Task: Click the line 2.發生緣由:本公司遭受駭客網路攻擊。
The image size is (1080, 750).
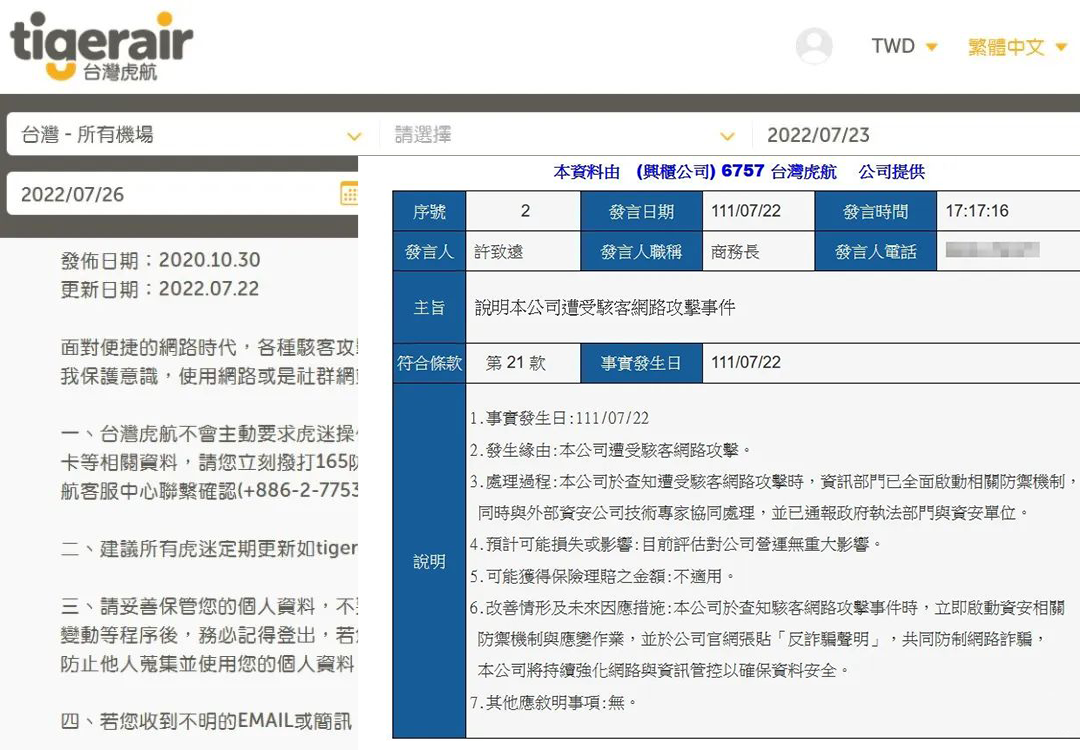Action: tap(610, 450)
